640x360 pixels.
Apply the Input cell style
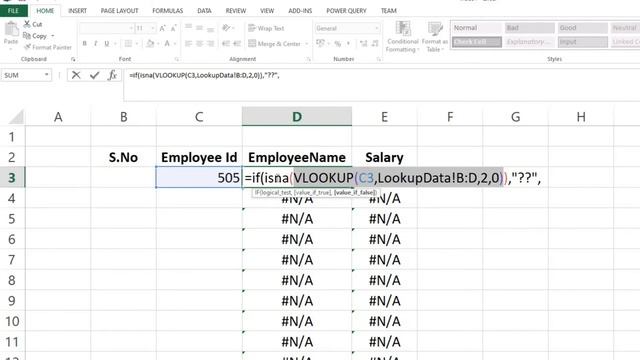[x=582, y=42]
